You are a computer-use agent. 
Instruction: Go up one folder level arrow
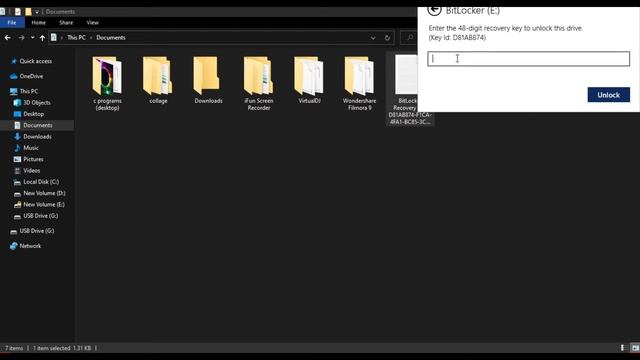coord(42,38)
